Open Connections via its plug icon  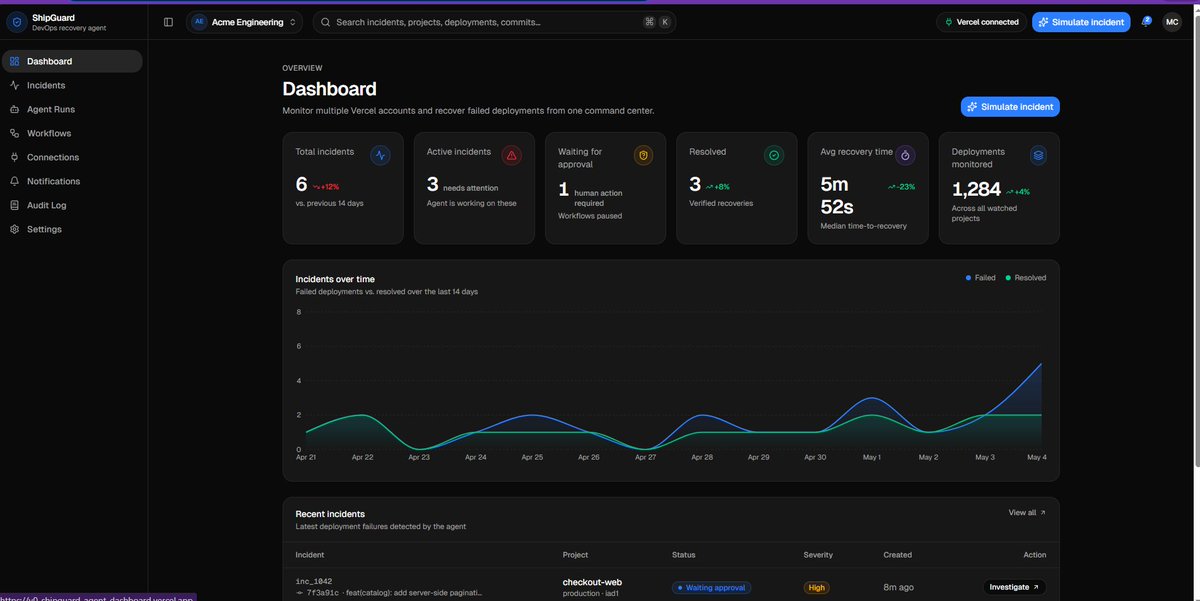(15, 157)
